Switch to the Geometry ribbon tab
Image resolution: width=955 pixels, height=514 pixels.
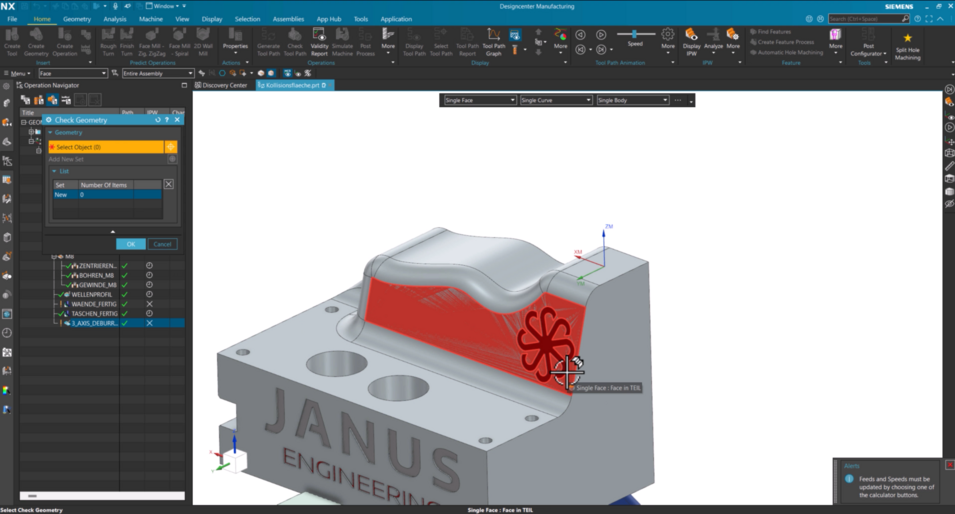[77, 19]
